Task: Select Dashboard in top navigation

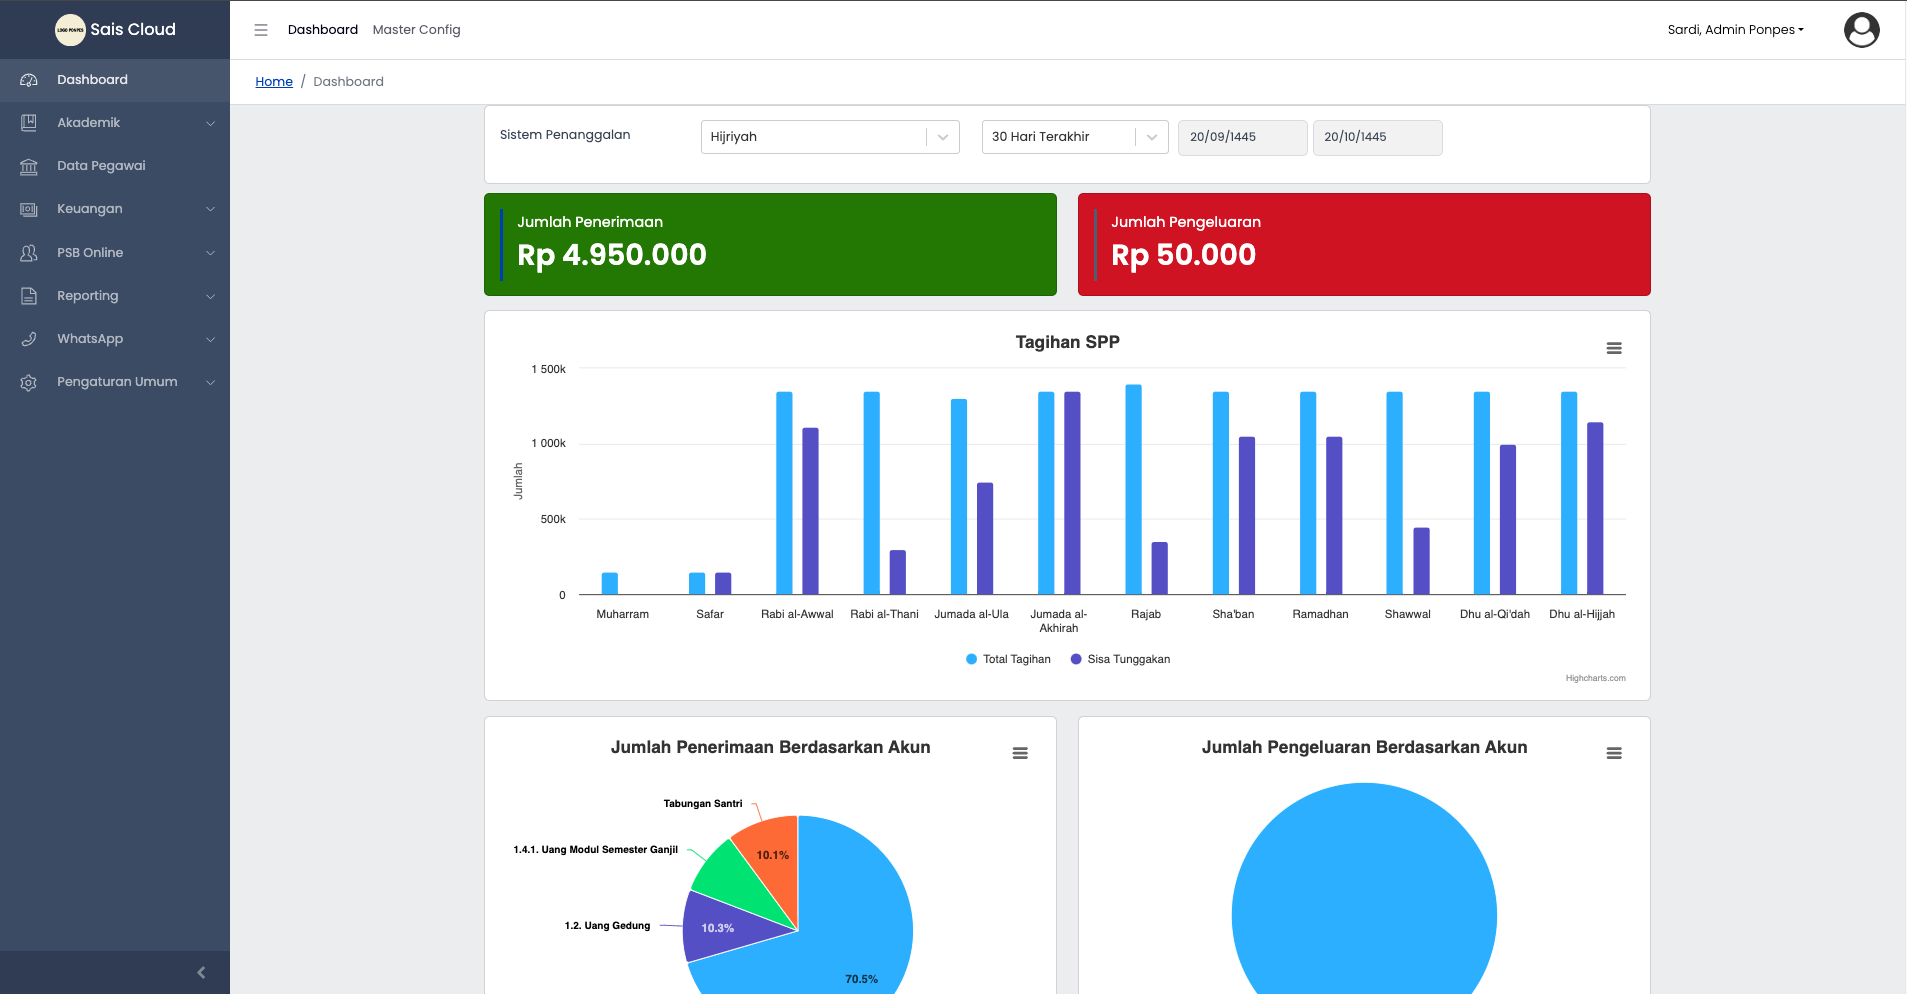Action: [323, 30]
